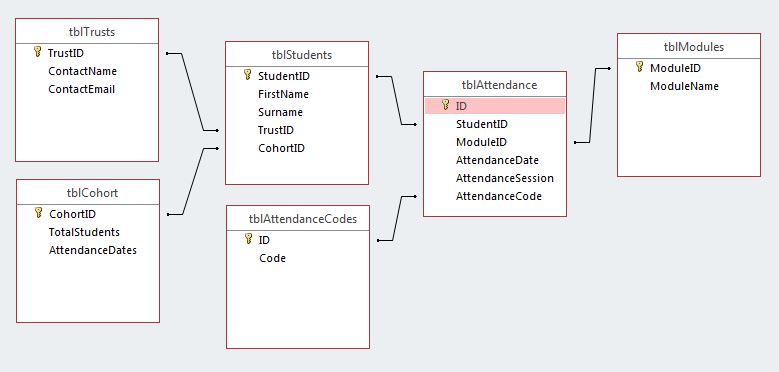
Task: Click the AttendanceDate field in tblAttendance
Action: click(497, 160)
